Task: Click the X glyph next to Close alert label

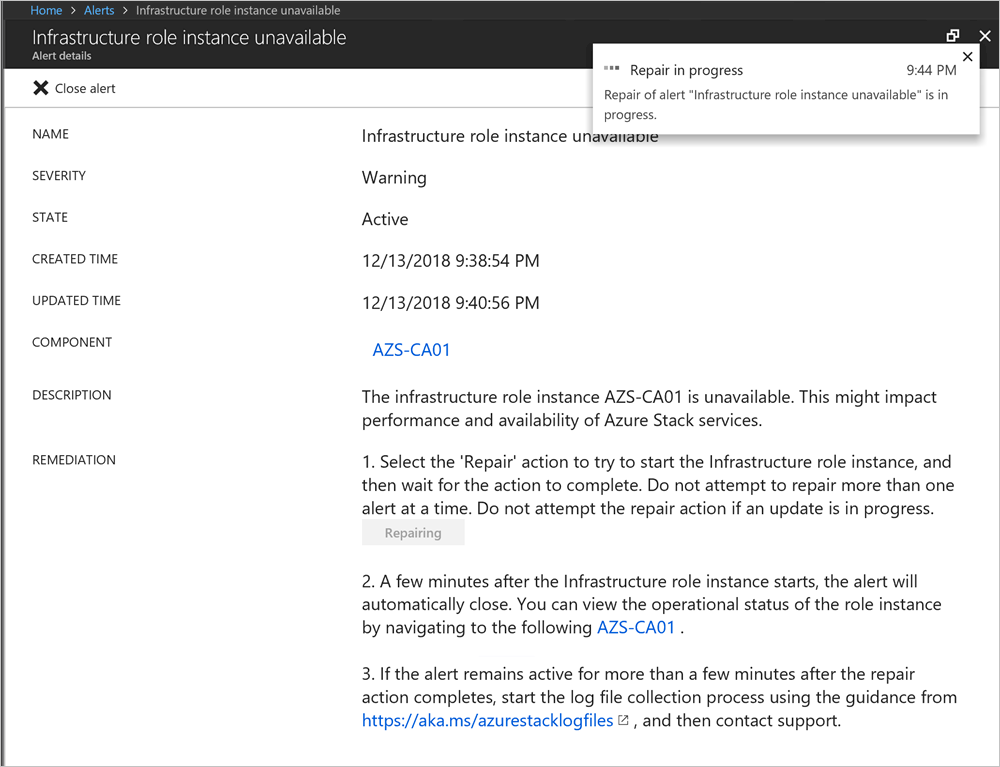Action: tap(39, 88)
